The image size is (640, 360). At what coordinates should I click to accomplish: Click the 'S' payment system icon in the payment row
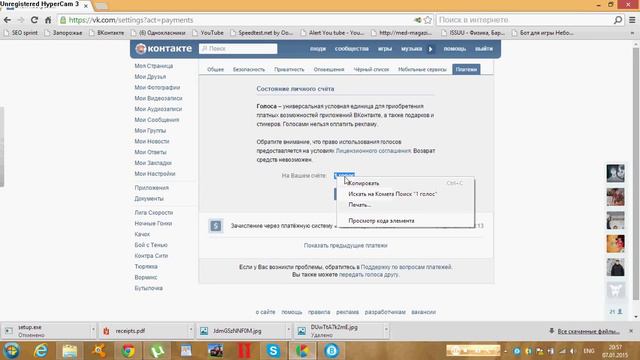click(x=216, y=226)
